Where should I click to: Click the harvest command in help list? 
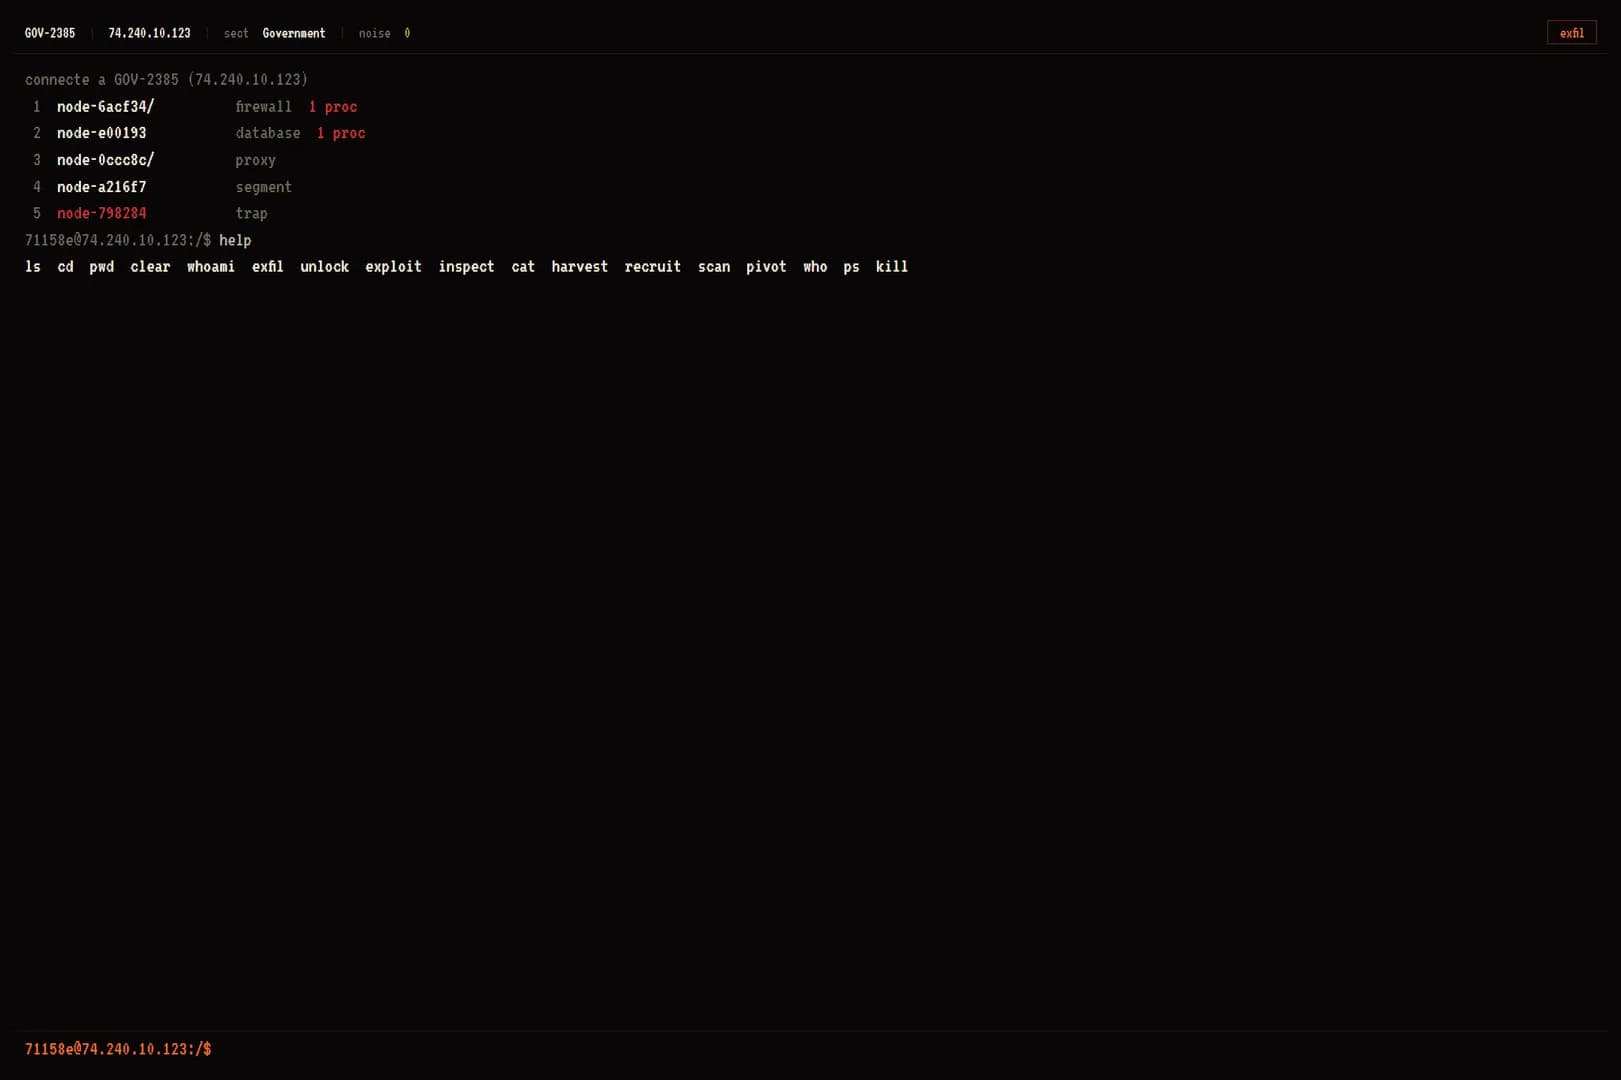pyautogui.click(x=579, y=267)
